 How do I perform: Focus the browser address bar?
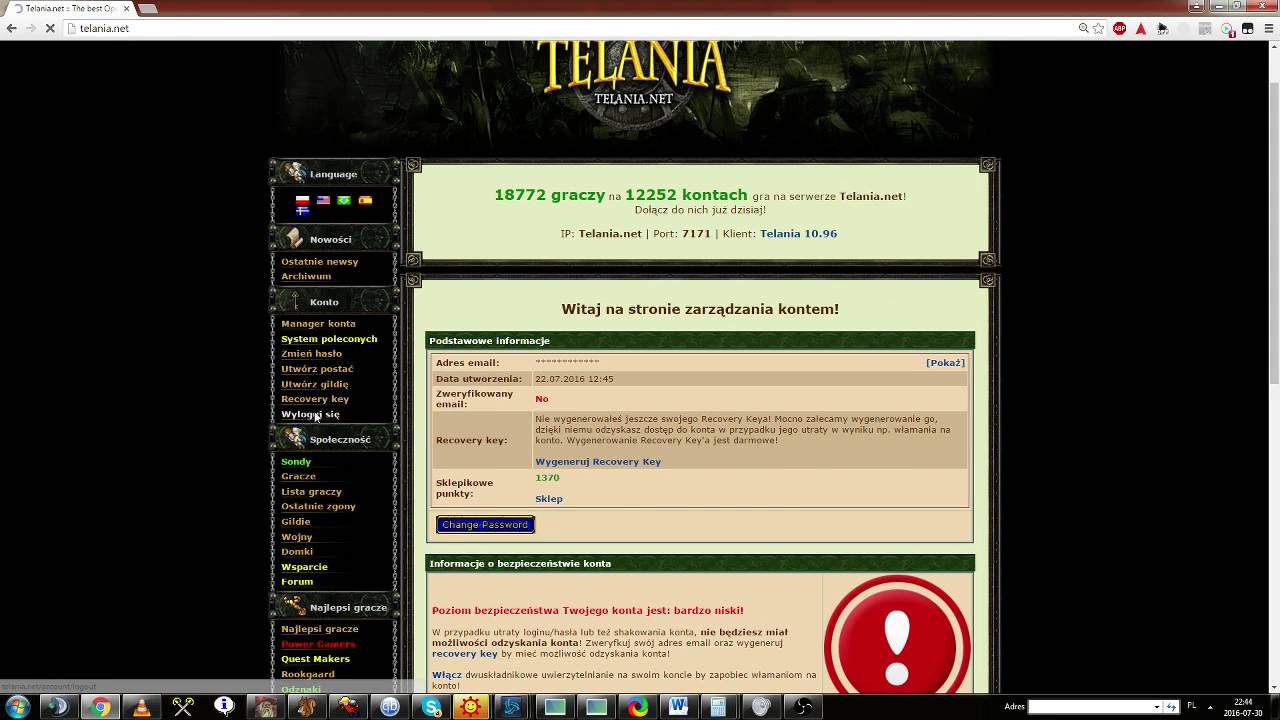coord(570,28)
